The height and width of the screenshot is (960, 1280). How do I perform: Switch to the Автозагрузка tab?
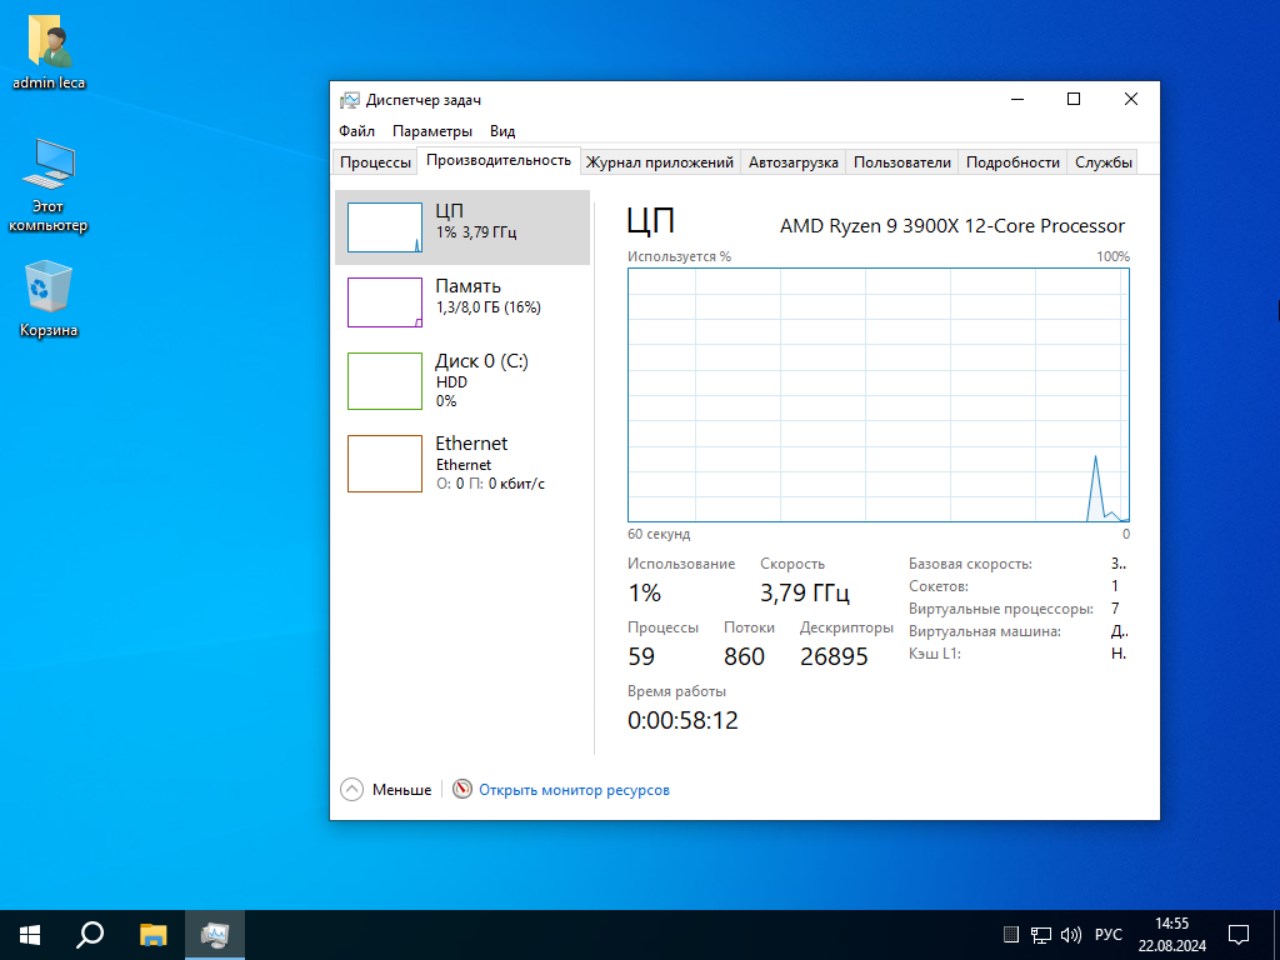click(793, 161)
